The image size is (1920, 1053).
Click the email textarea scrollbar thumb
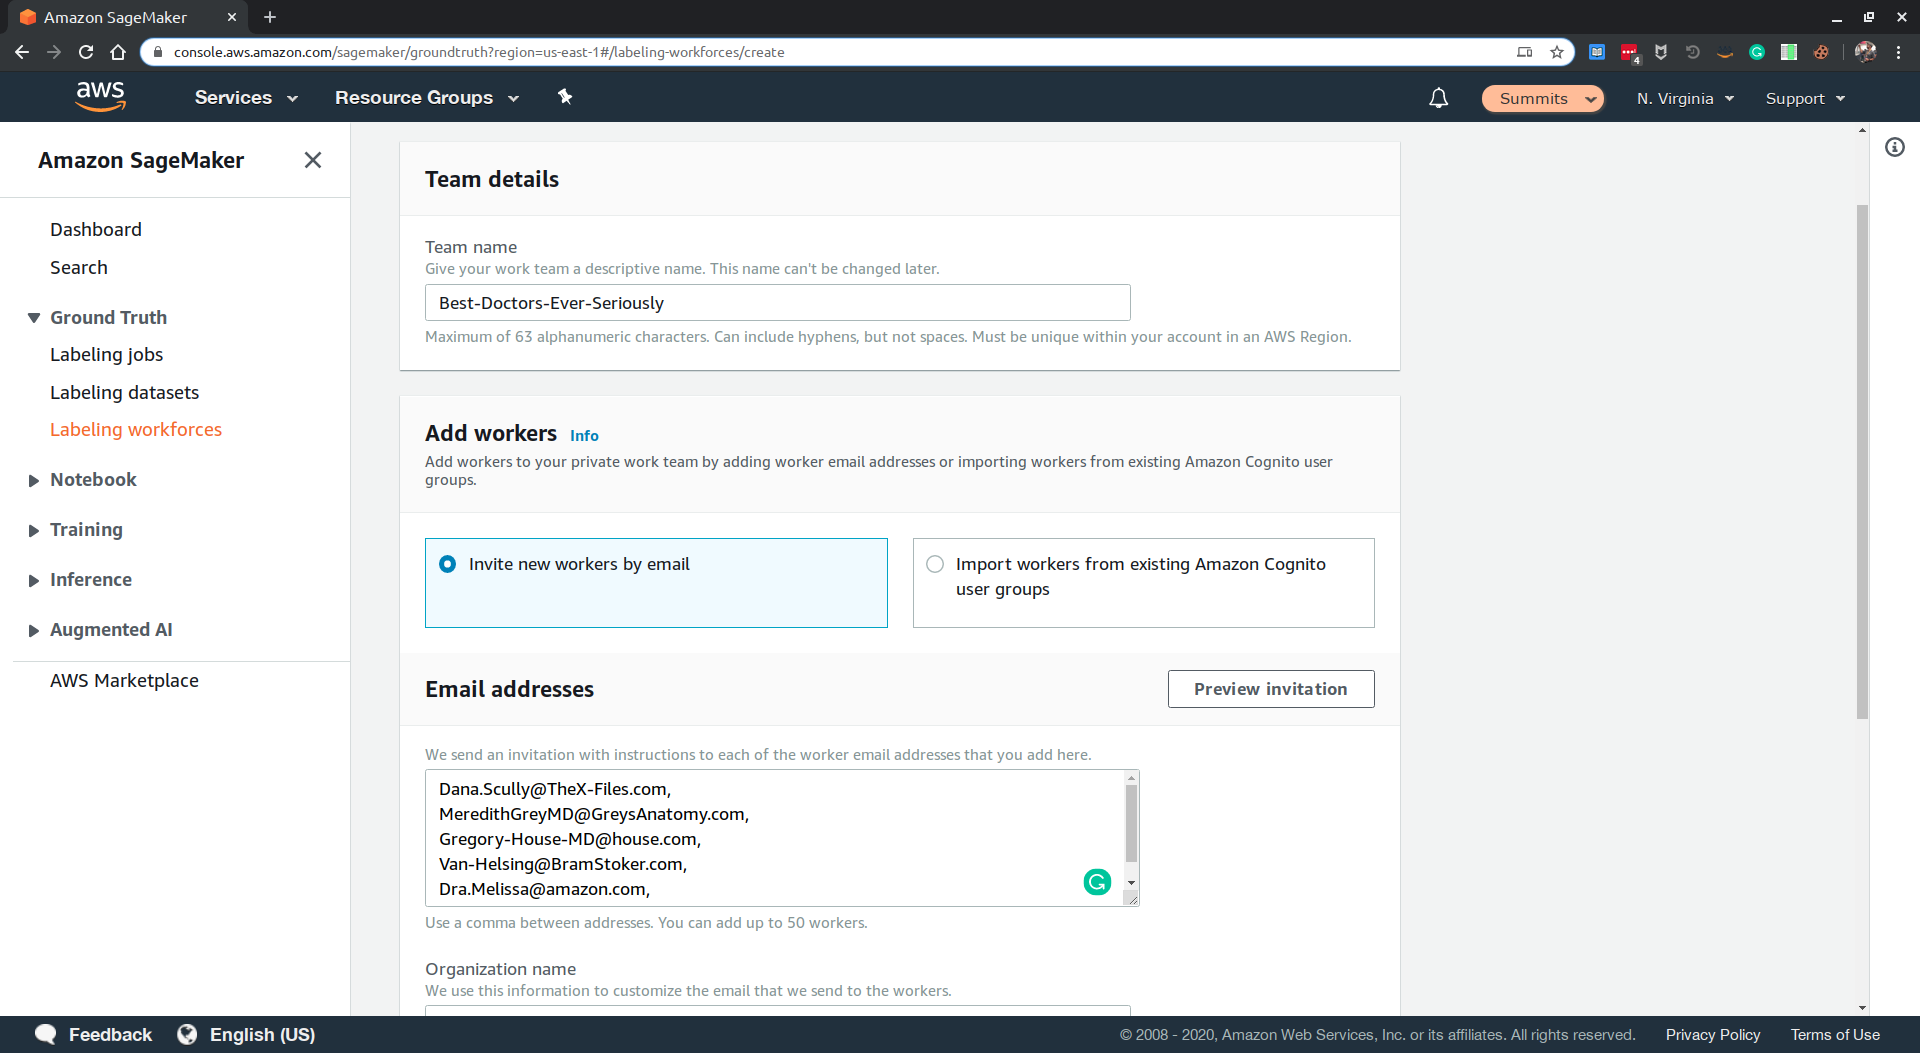pos(1131,823)
